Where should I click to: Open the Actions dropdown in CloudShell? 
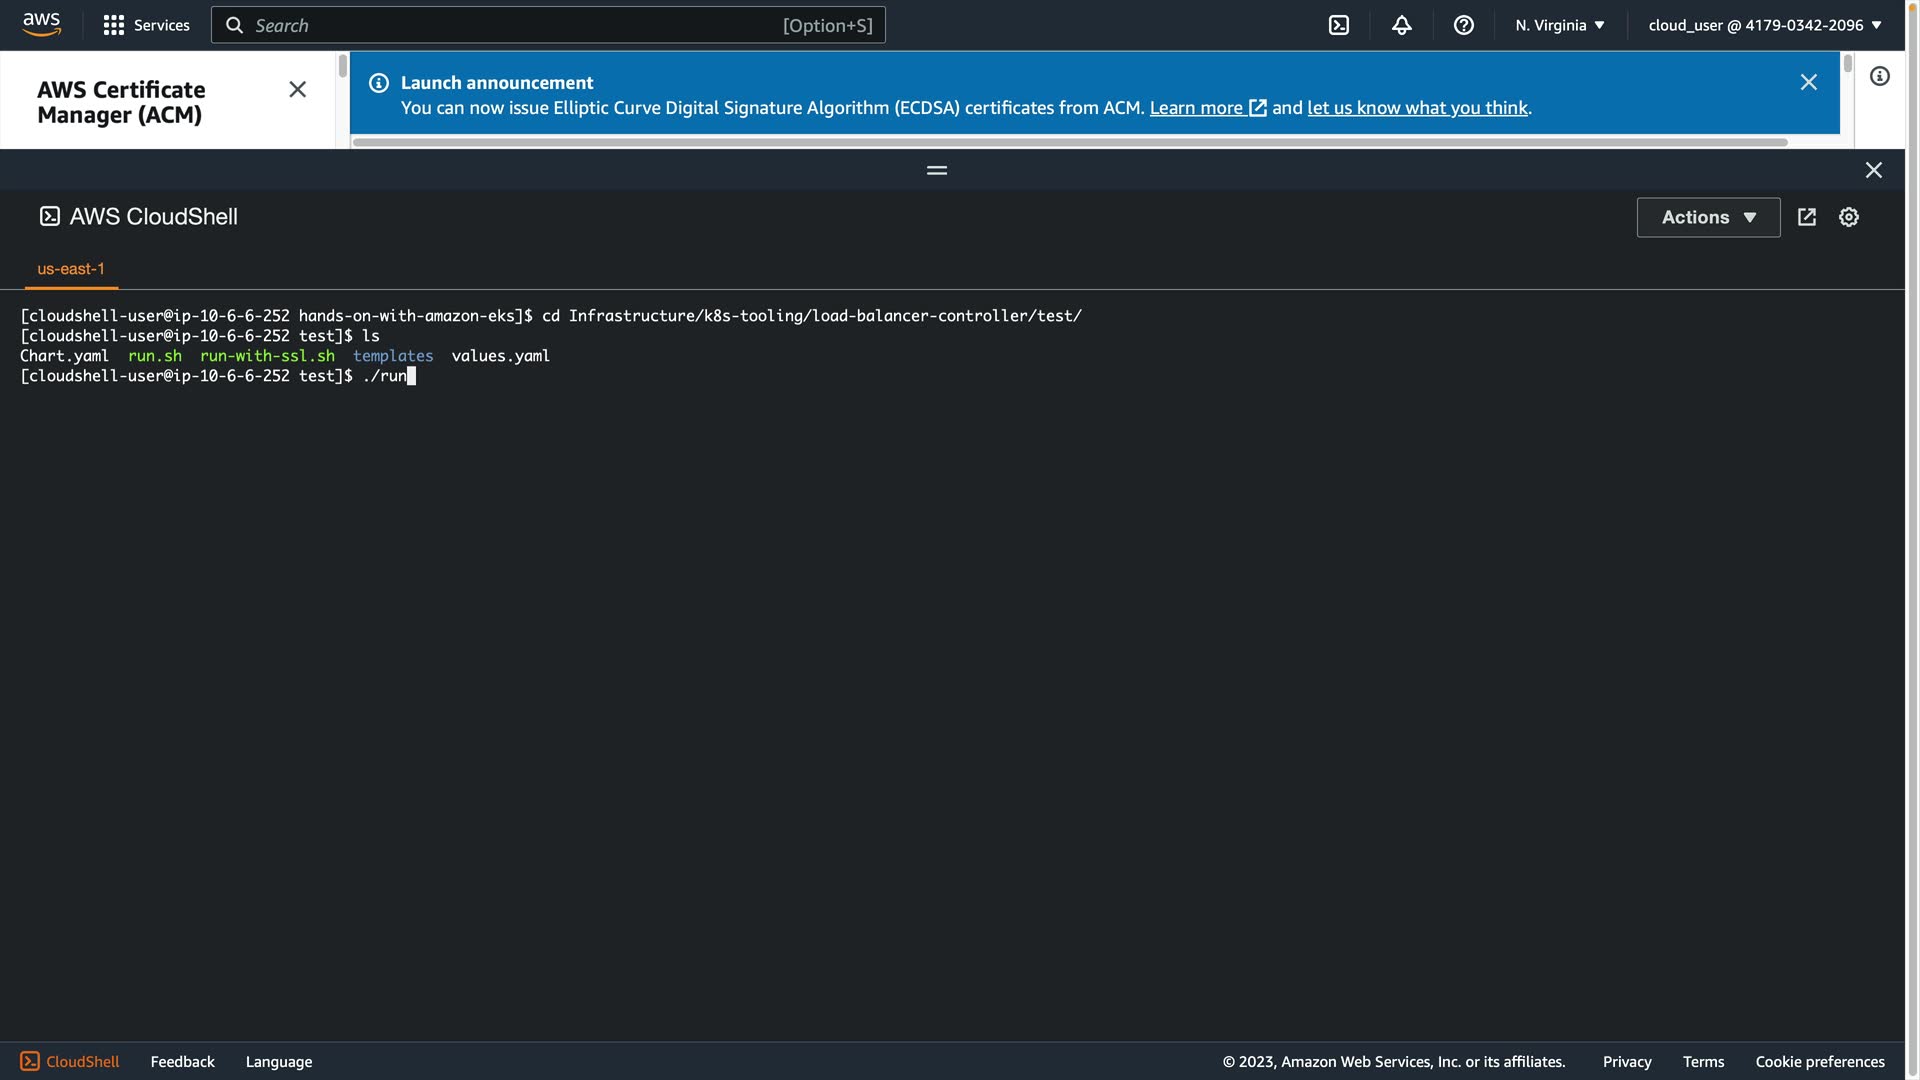click(1708, 217)
